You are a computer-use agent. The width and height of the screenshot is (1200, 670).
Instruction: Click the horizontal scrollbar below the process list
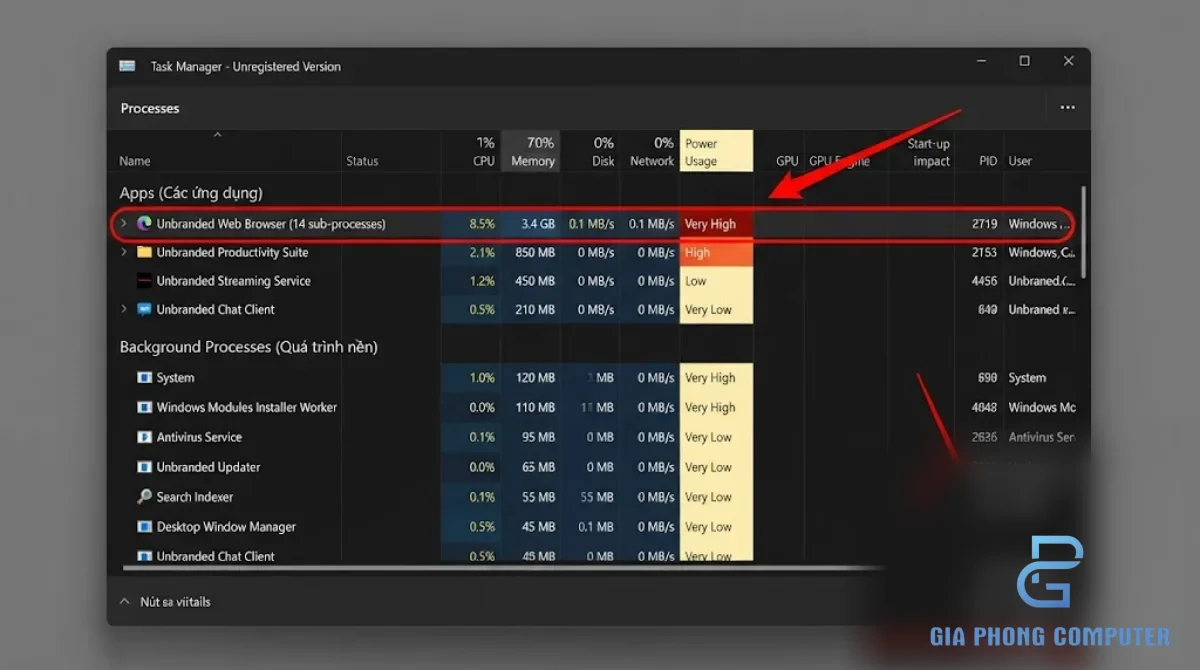pyautogui.click(x=503, y=568)
